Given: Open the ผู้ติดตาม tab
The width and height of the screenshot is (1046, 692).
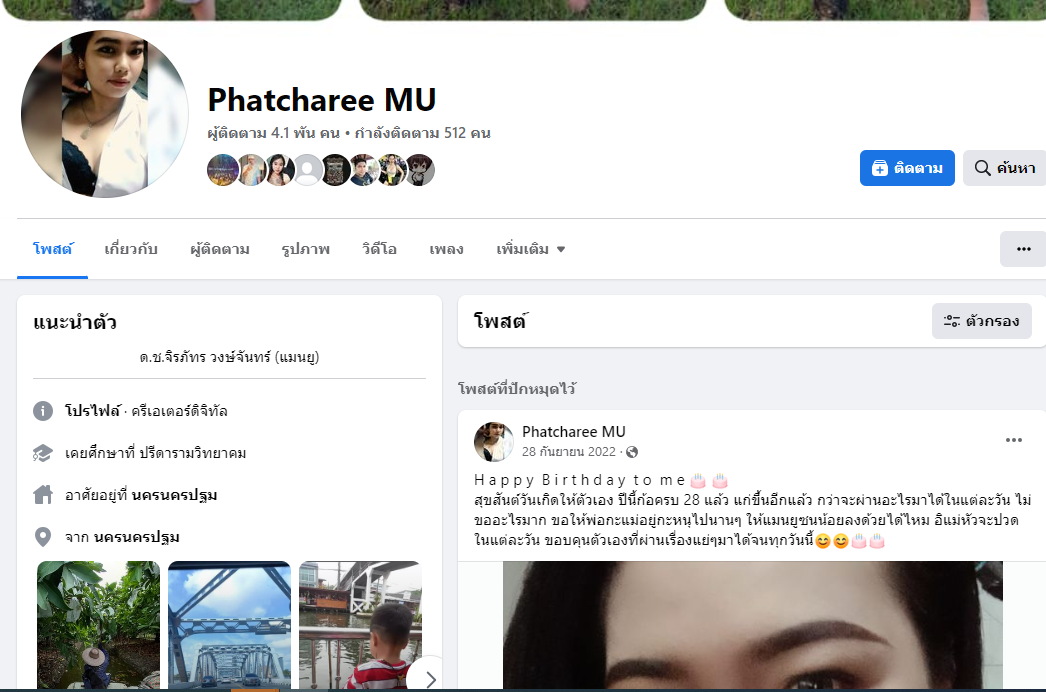Looking at the screenshot, I should 219,249.
